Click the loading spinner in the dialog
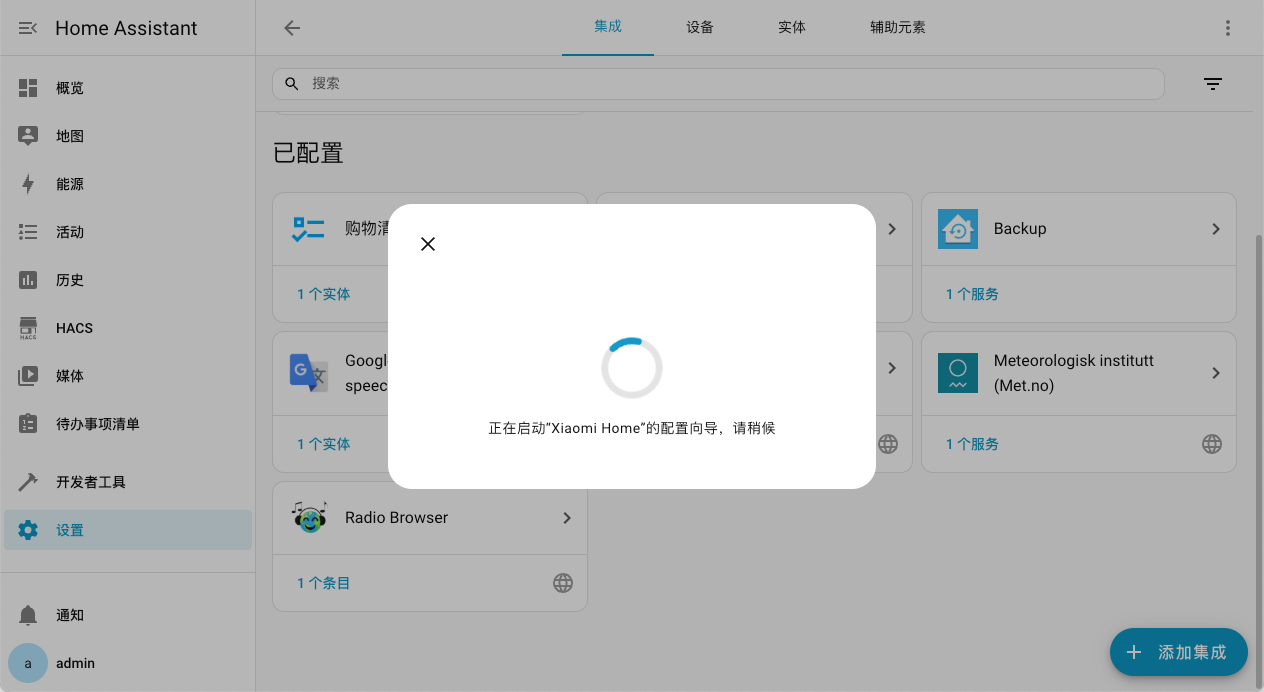Screen dimensions: 1264x692 (631, 368)
